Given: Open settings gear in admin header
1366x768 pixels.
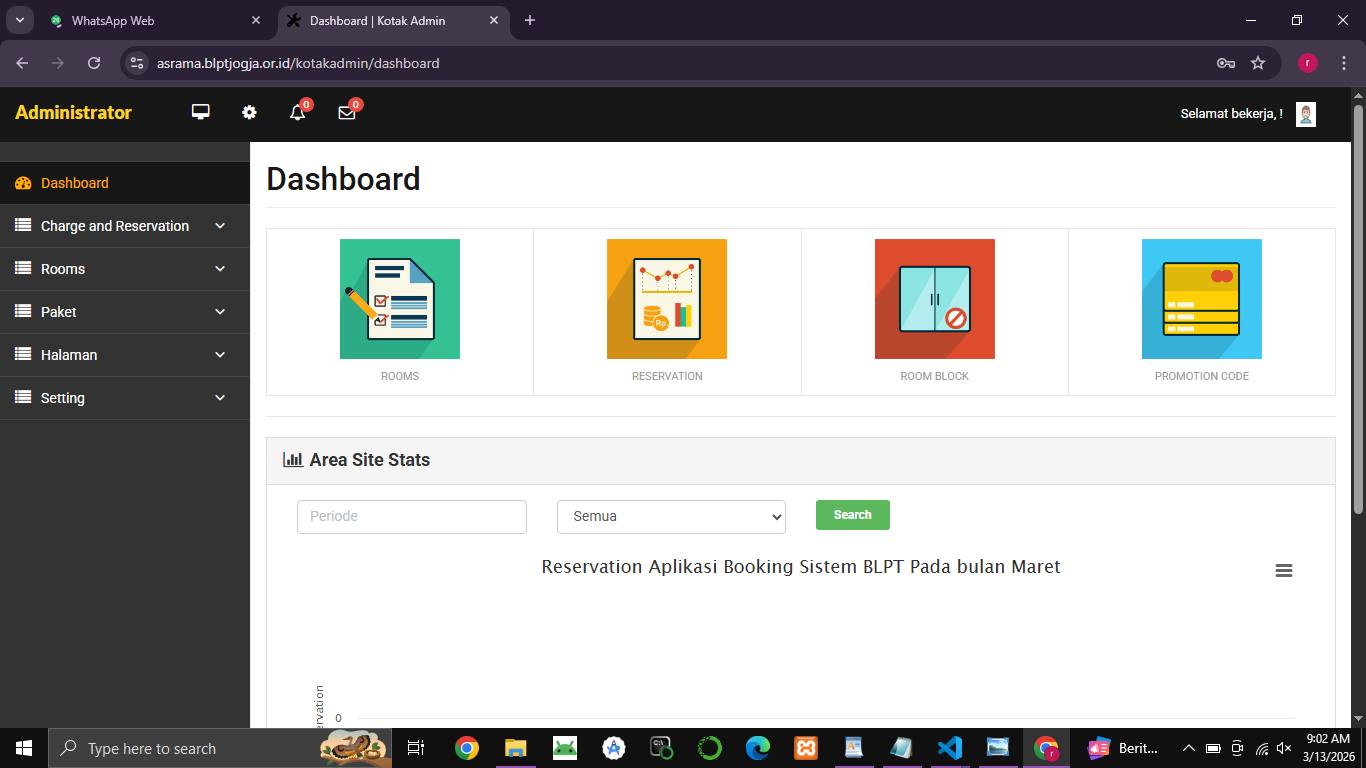Looking at the screenshot, I should click(249, 112).
